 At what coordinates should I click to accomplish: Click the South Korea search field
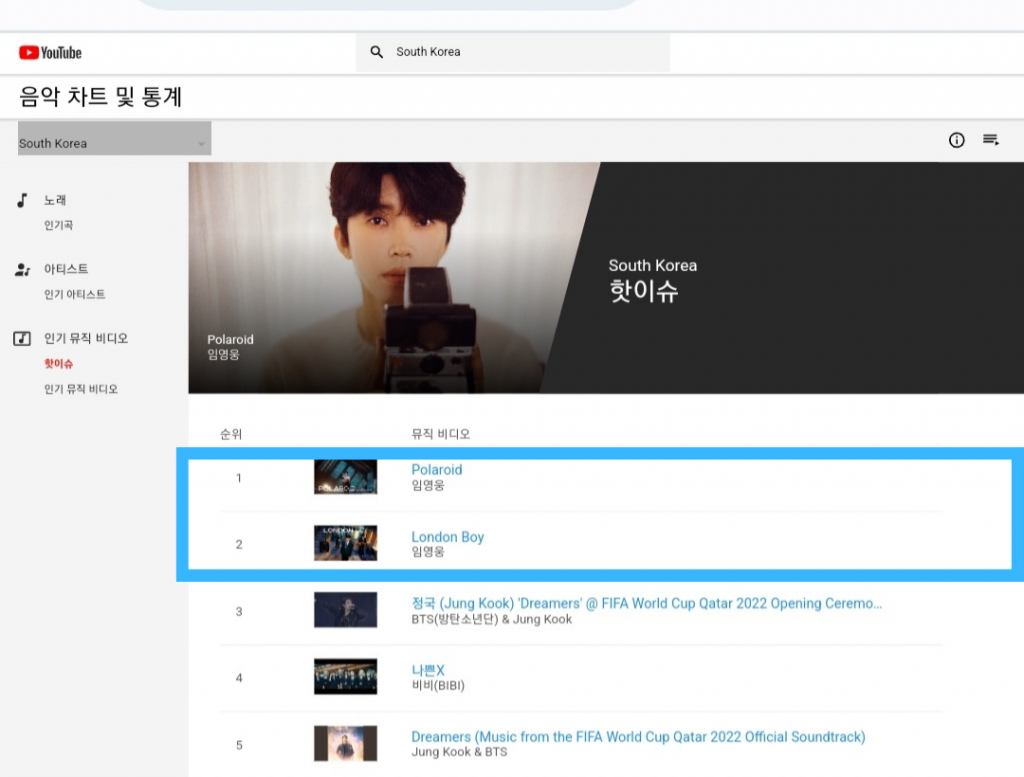pos(513,52)
